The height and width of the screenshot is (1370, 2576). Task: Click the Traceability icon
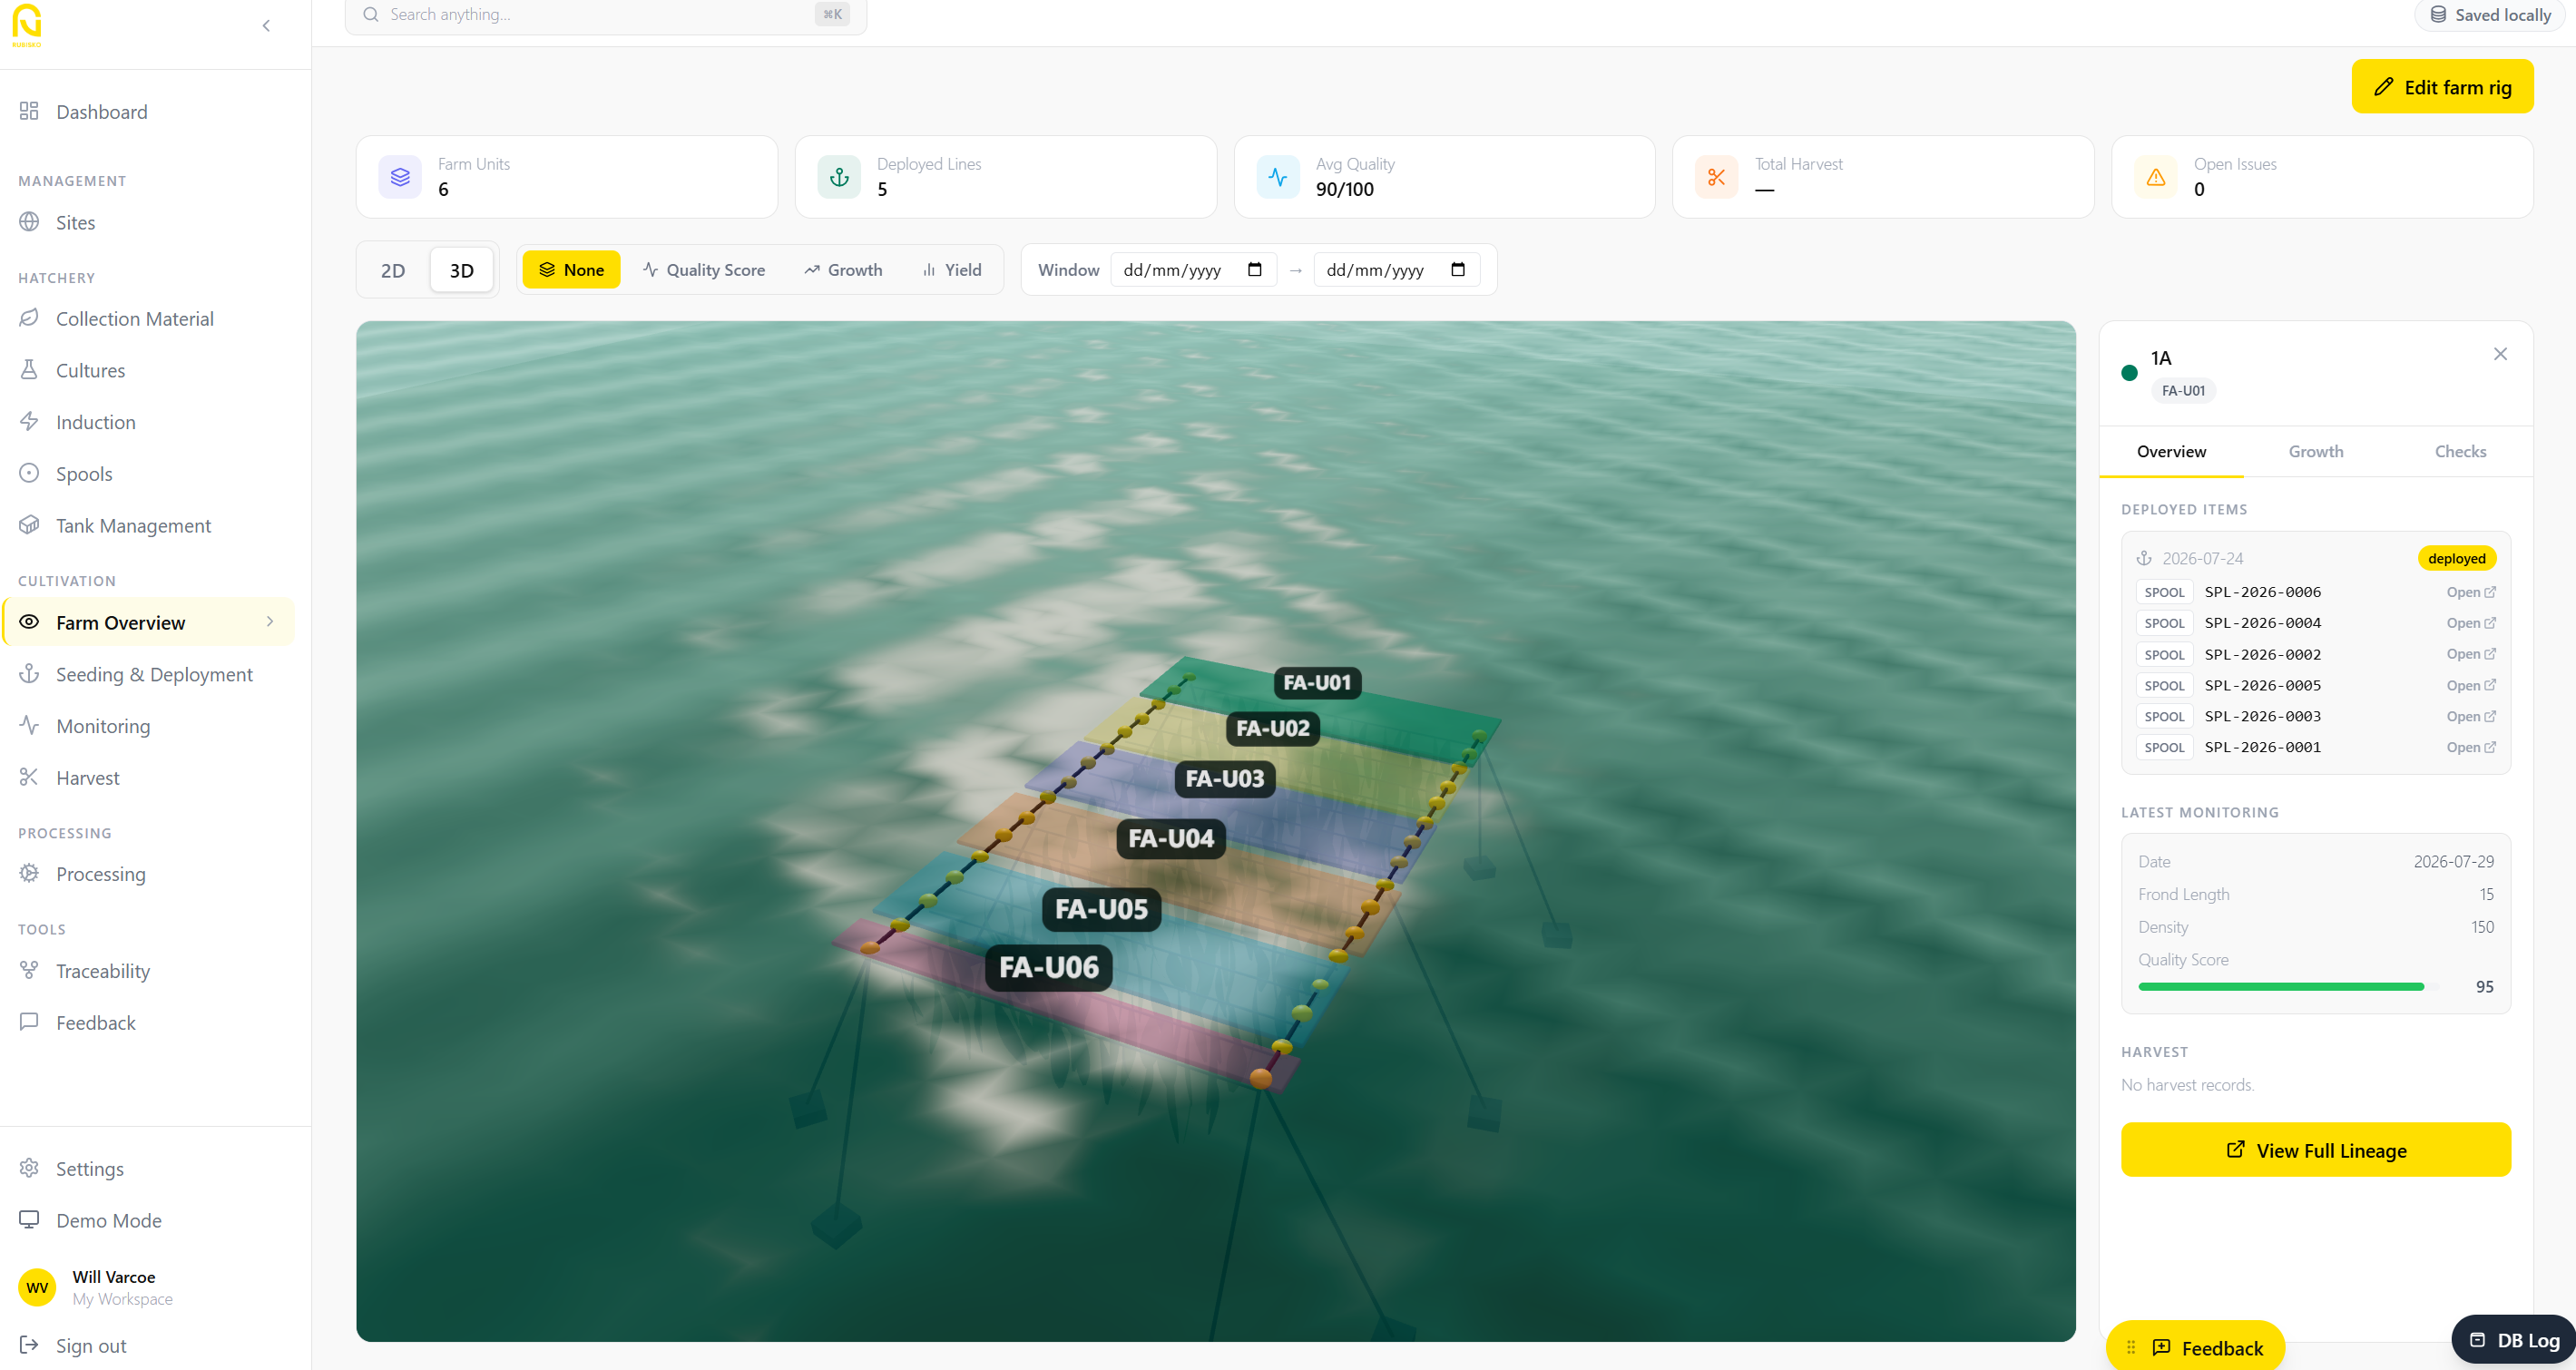[x=29, y=970]
